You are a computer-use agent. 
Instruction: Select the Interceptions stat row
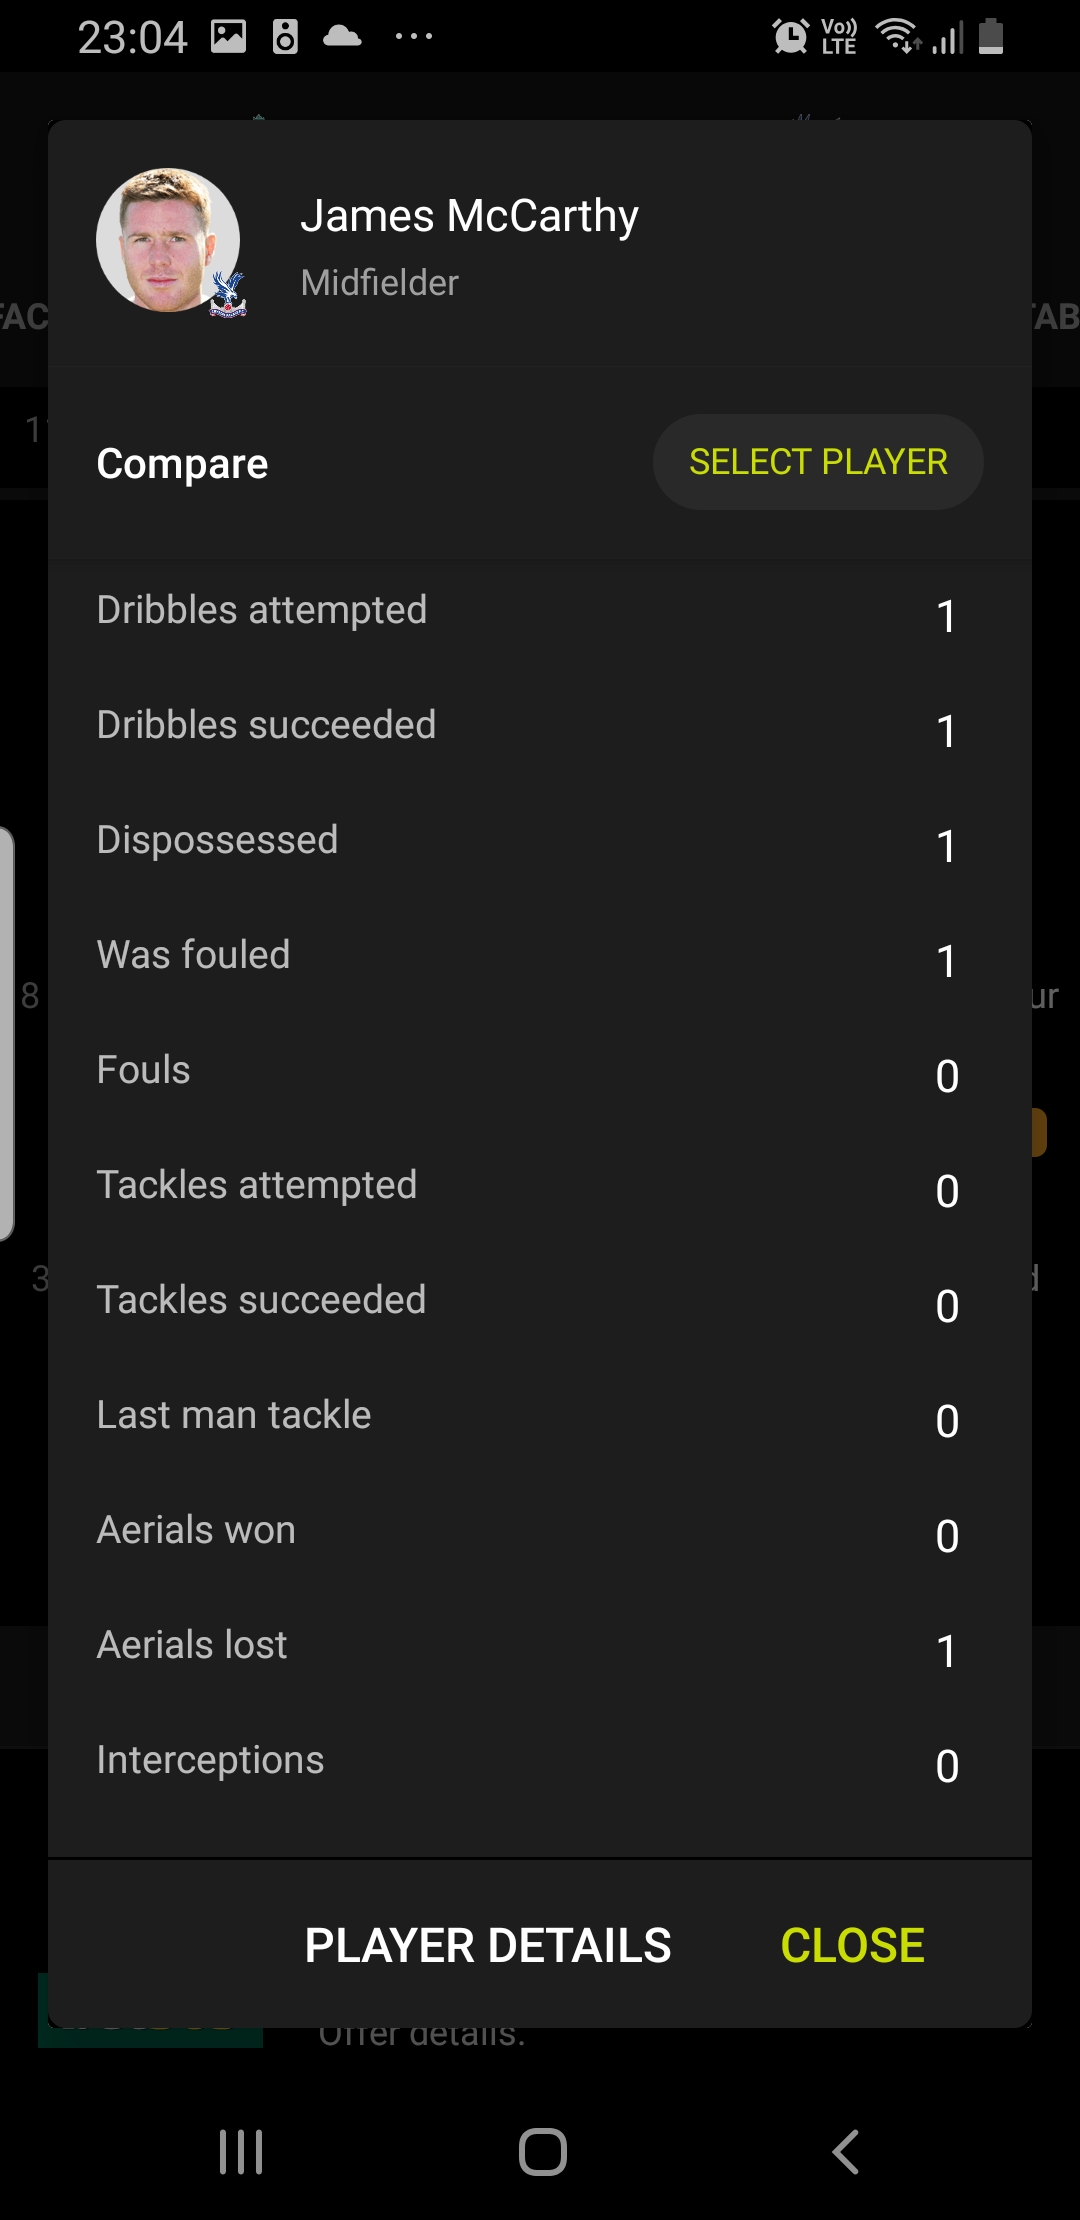pos(540,1762)
